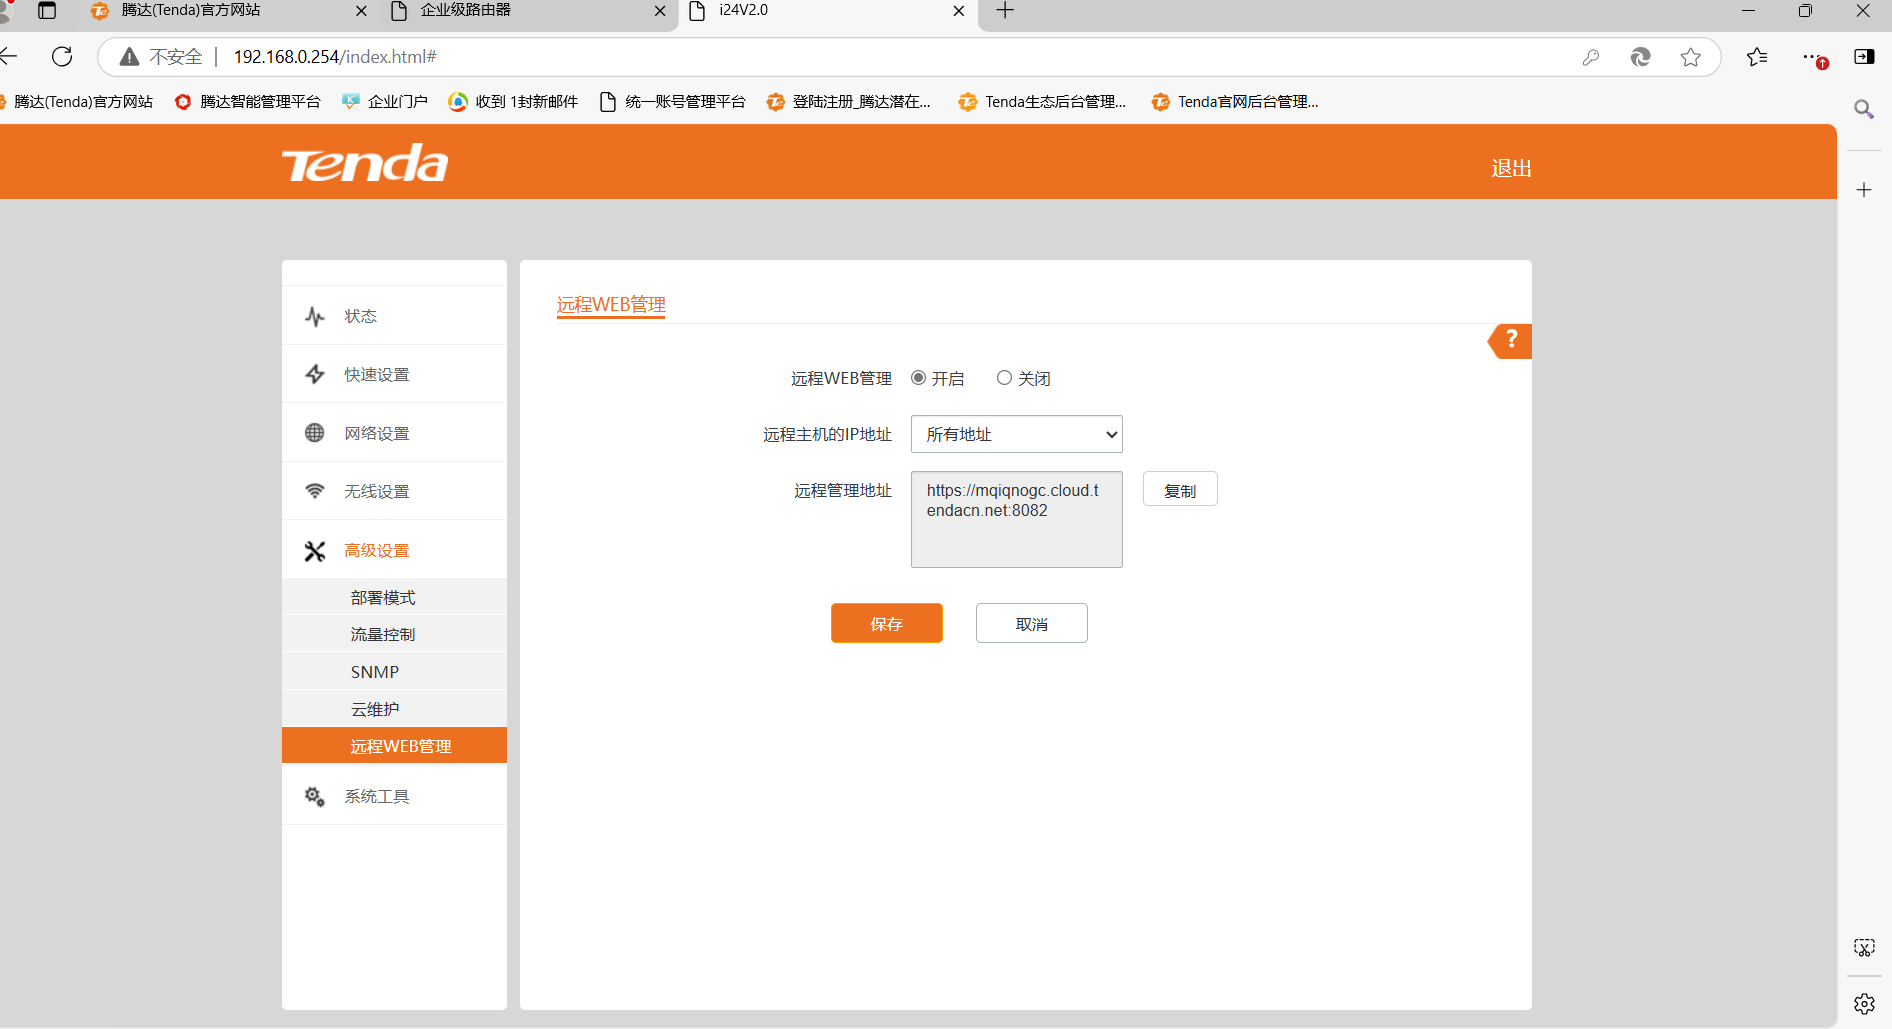
Task: Collapse the 系统工具 menu section
Action: pyautogui.click(x=377, y=795)
